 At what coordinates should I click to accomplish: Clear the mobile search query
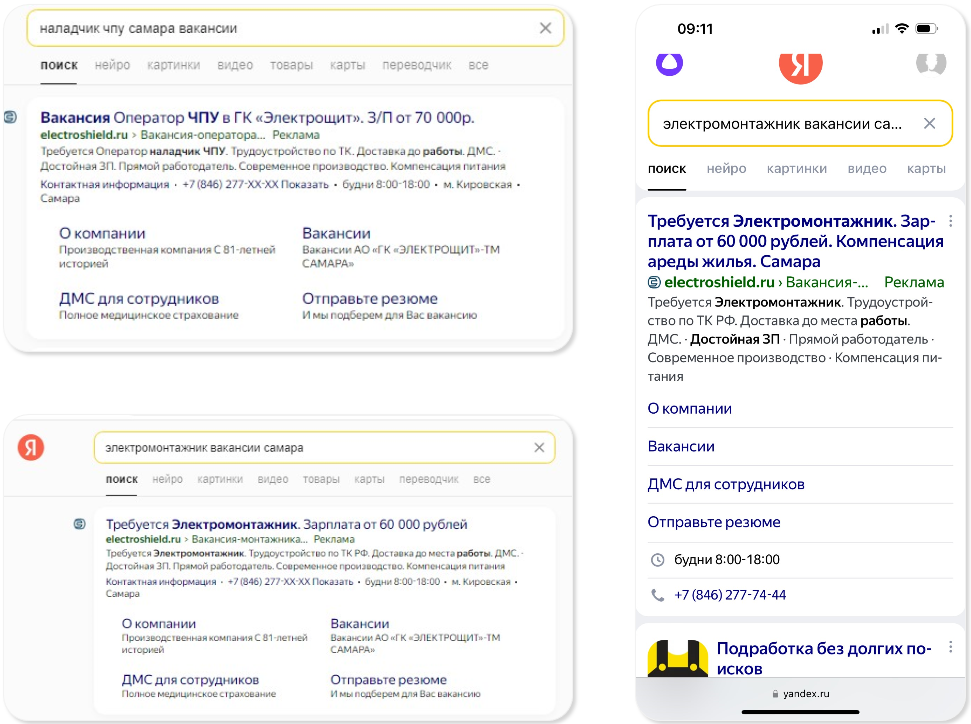(x=930, y=123)
